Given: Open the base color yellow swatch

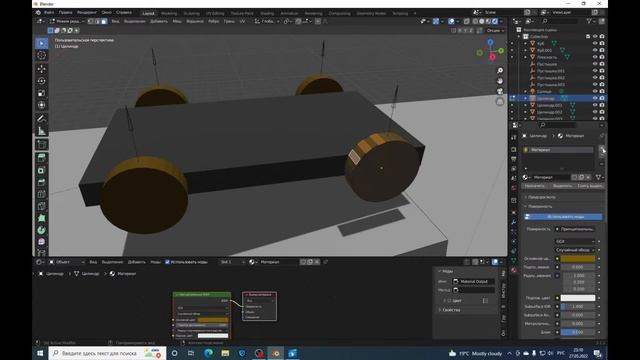Looking at the screenshot, I should (578, 258).
